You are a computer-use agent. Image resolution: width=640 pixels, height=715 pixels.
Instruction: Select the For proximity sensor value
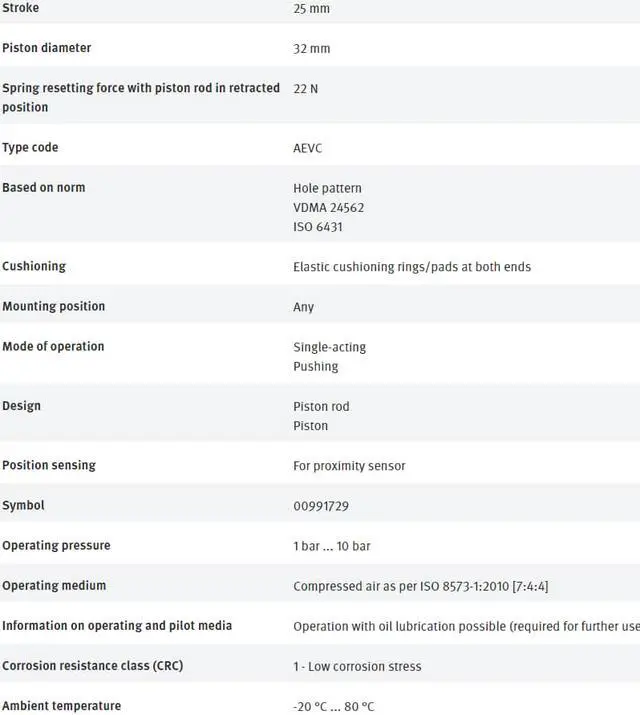click(x=349, y=466)
